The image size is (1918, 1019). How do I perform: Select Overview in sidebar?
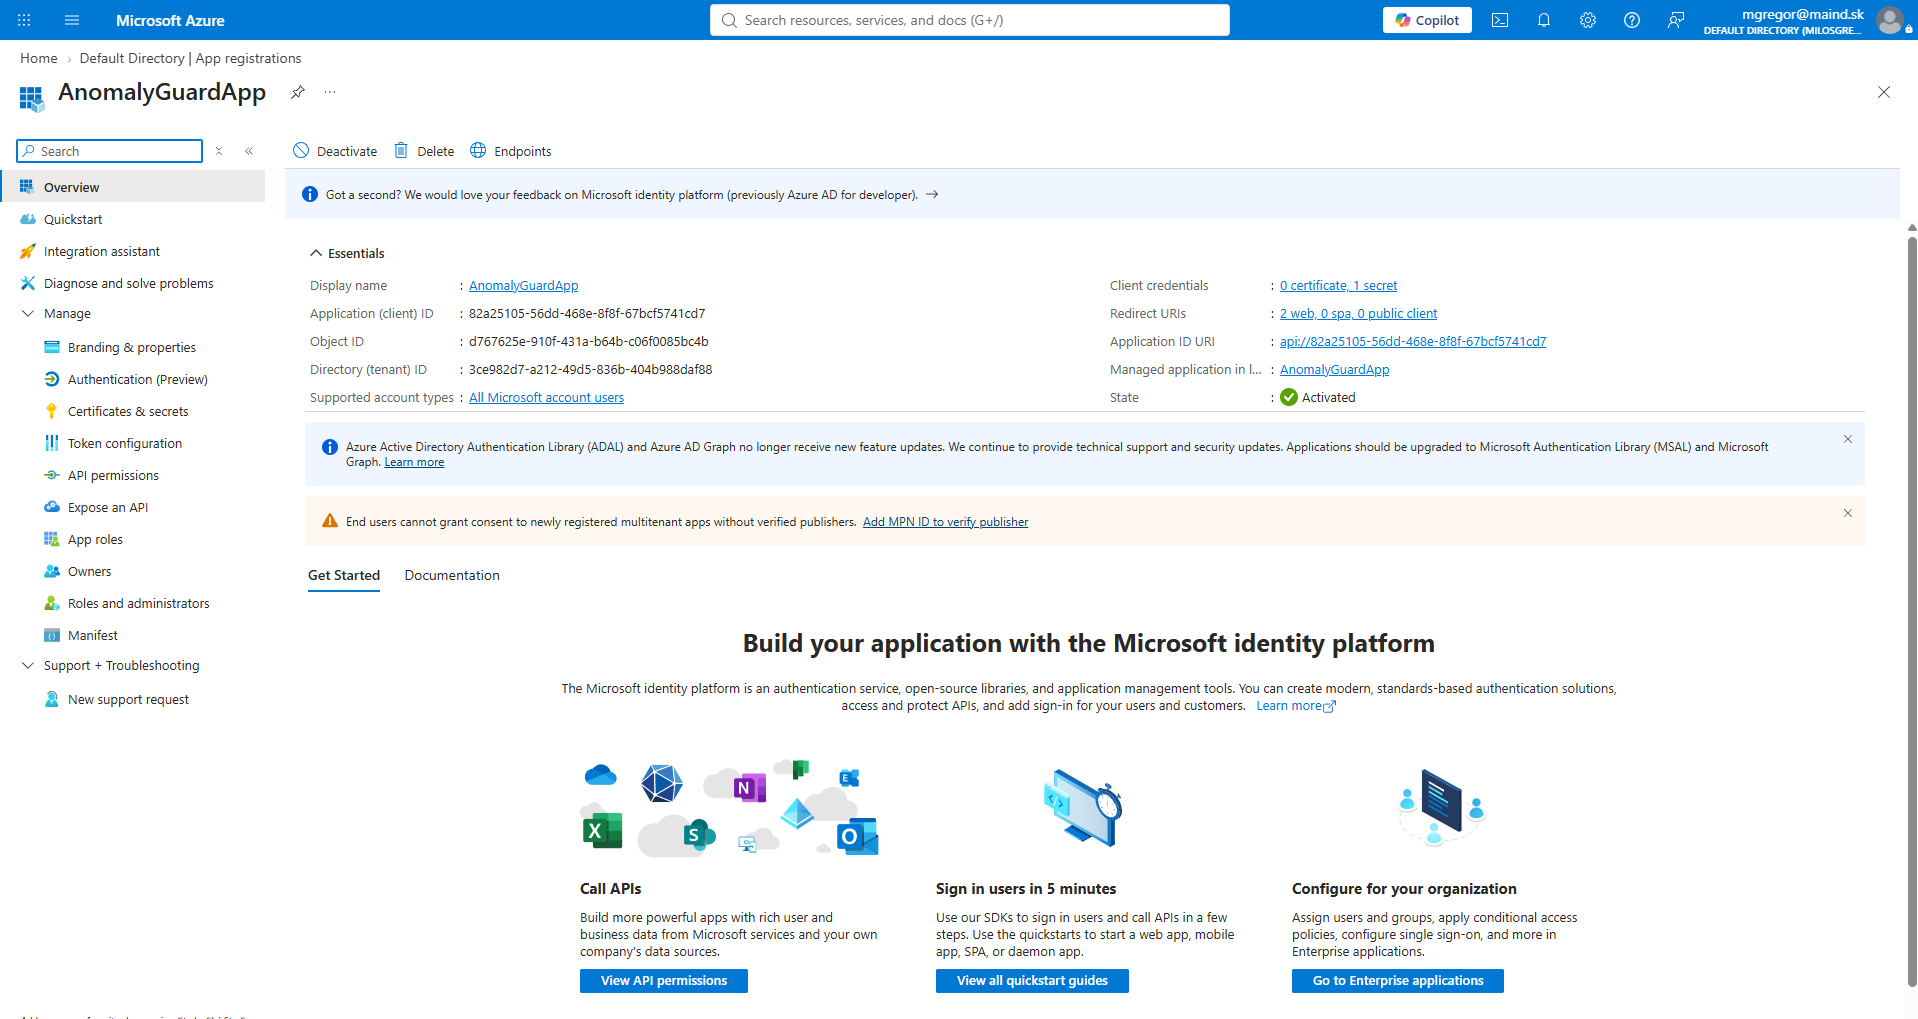[x=132, y=187]
